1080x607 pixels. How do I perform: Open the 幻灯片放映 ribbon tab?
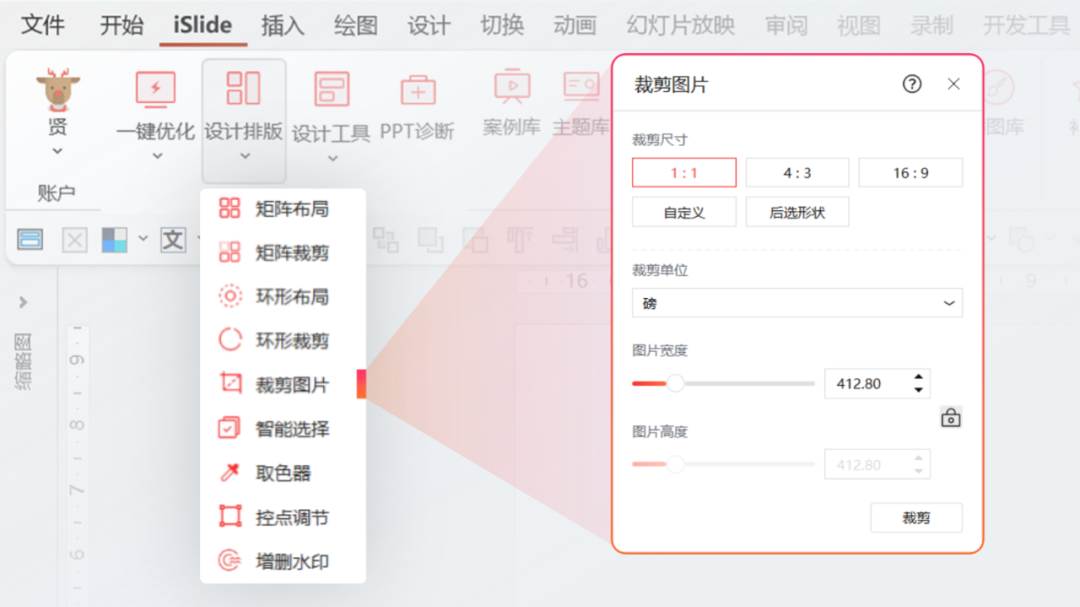[681, 25]
